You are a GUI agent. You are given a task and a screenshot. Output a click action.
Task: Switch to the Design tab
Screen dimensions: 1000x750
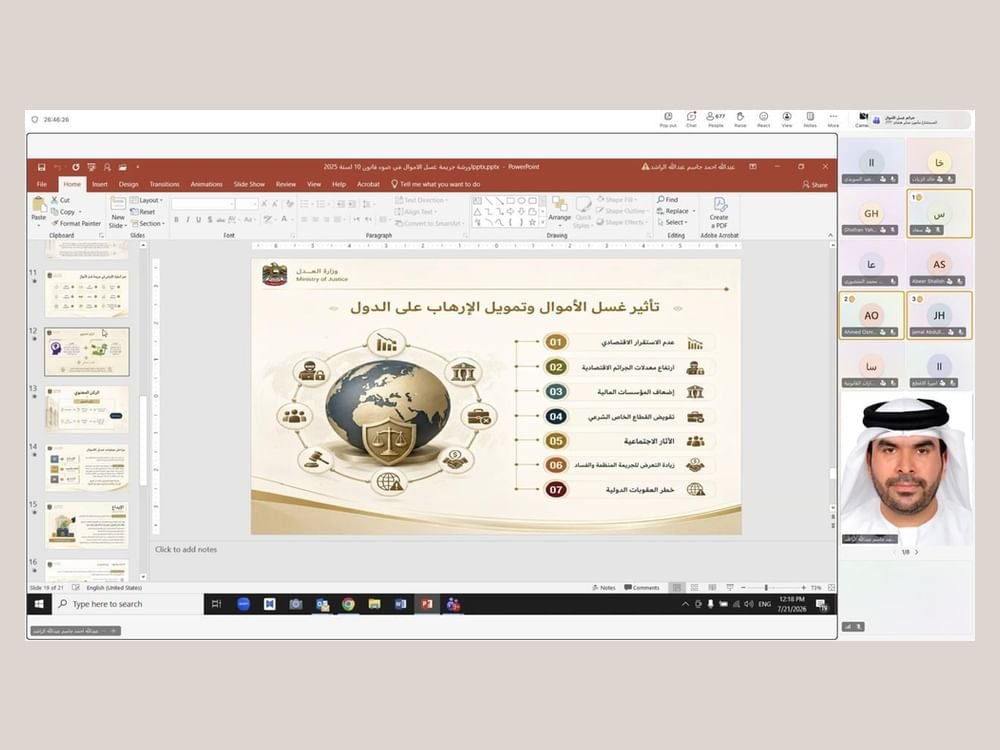[128, 184]
